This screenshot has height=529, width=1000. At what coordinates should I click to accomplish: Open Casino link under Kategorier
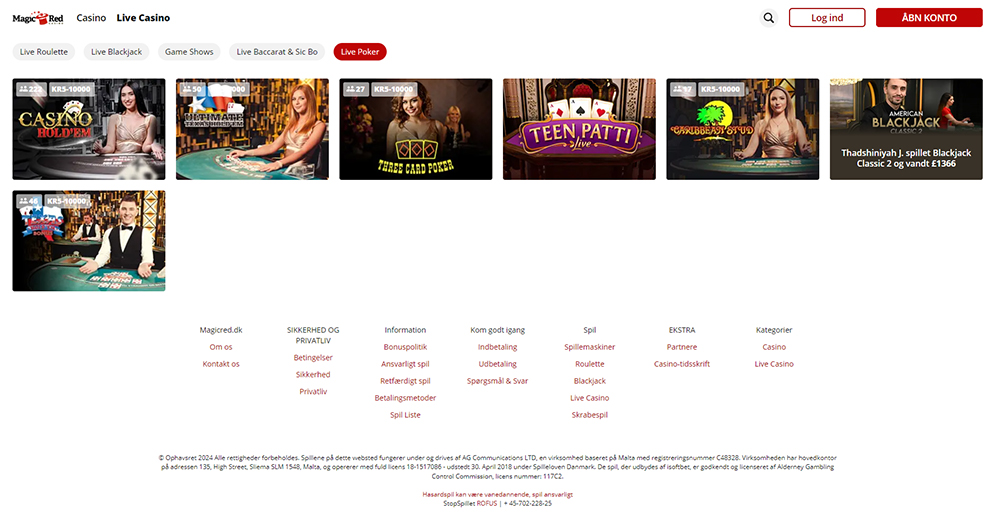(x=774, y=347)
